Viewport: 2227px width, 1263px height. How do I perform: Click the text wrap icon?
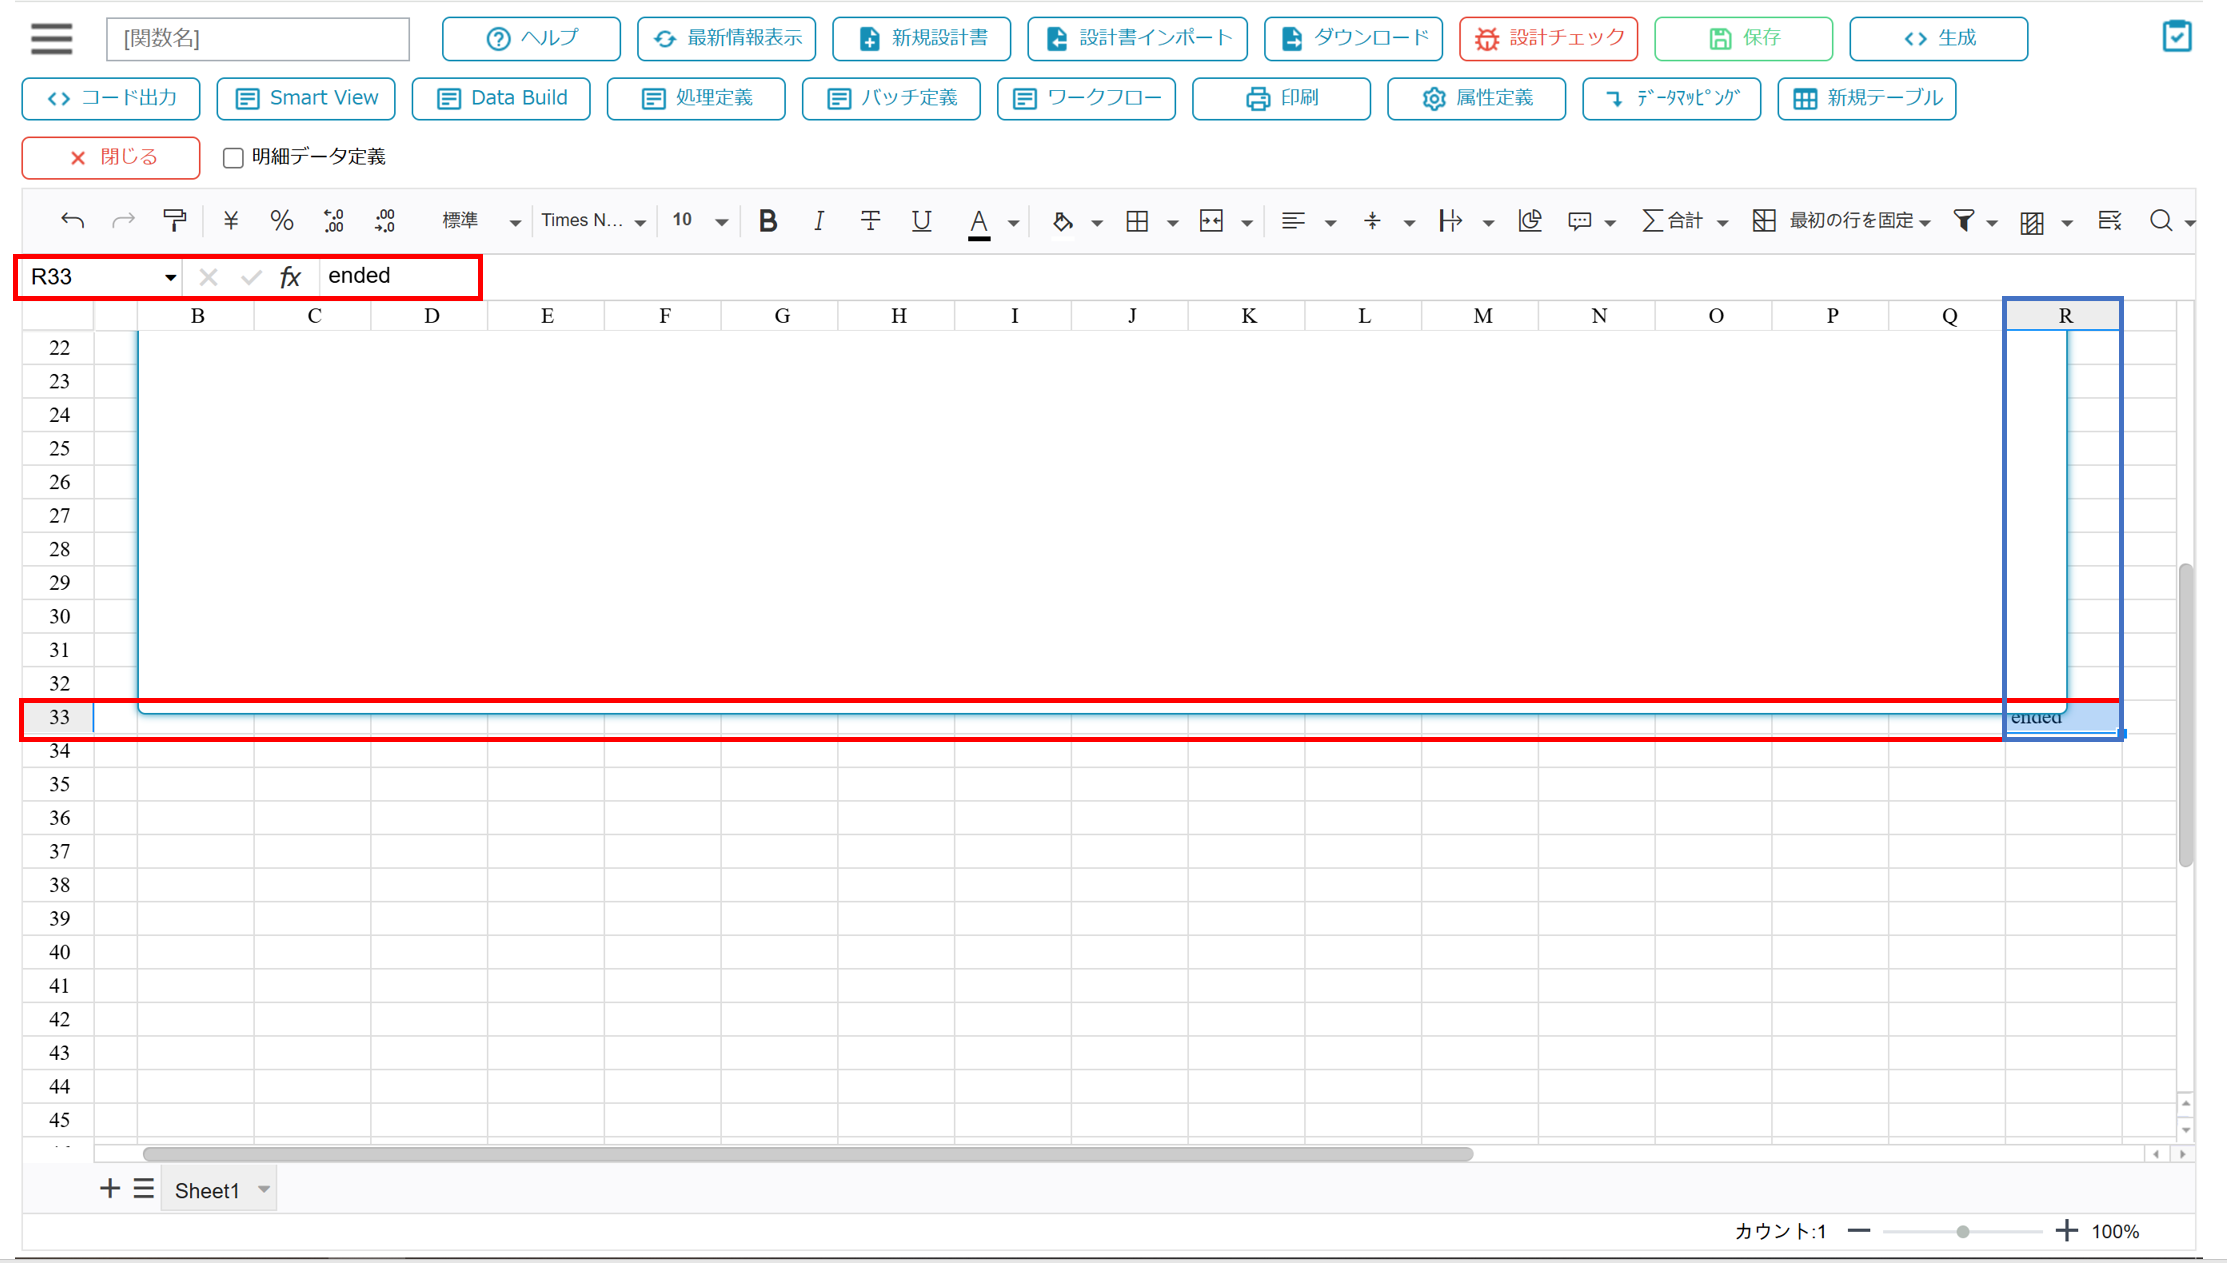1450,221
